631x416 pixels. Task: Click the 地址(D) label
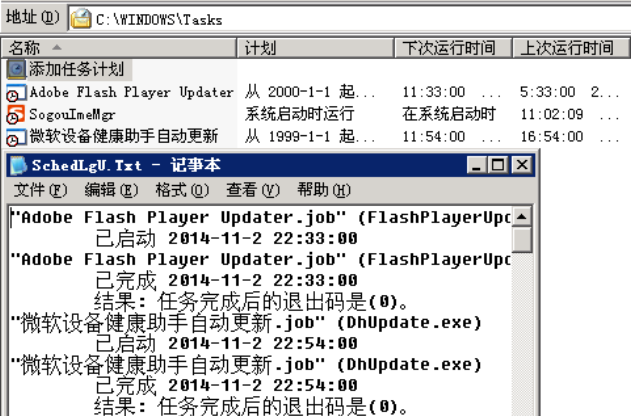pyautogui.click(x=32, y=17)
